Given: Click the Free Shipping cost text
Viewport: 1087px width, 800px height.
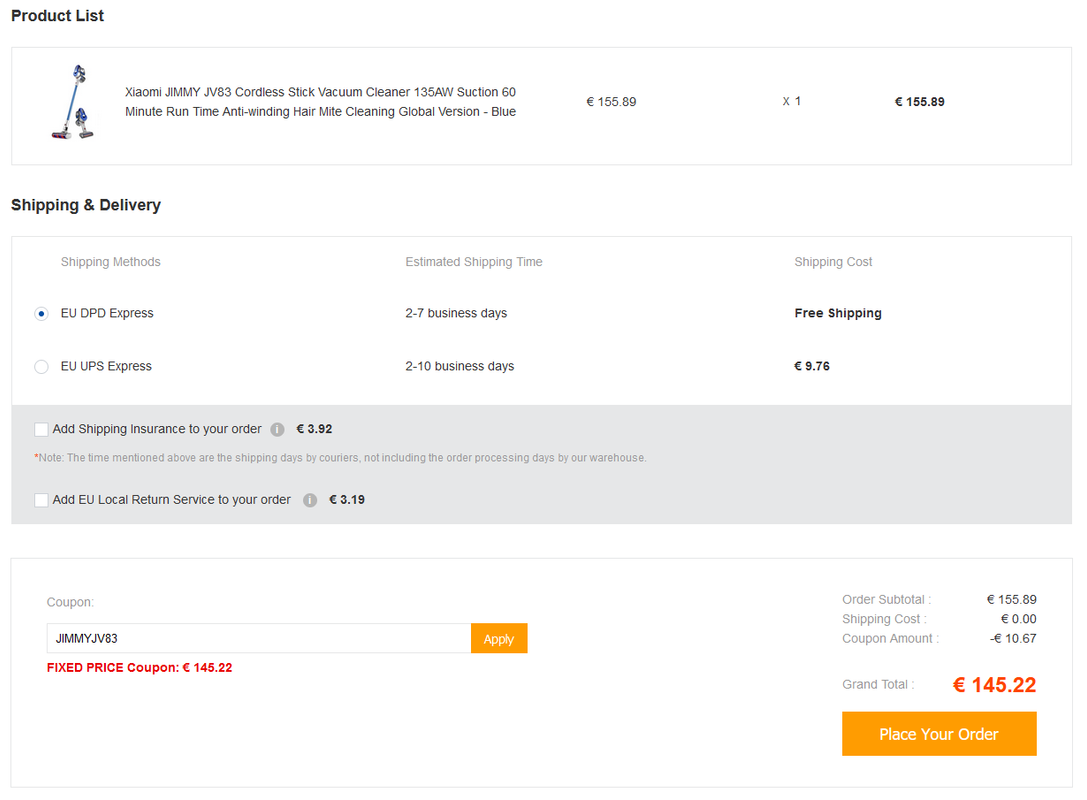Looking at the screenshot, I should tap(838, 313).
